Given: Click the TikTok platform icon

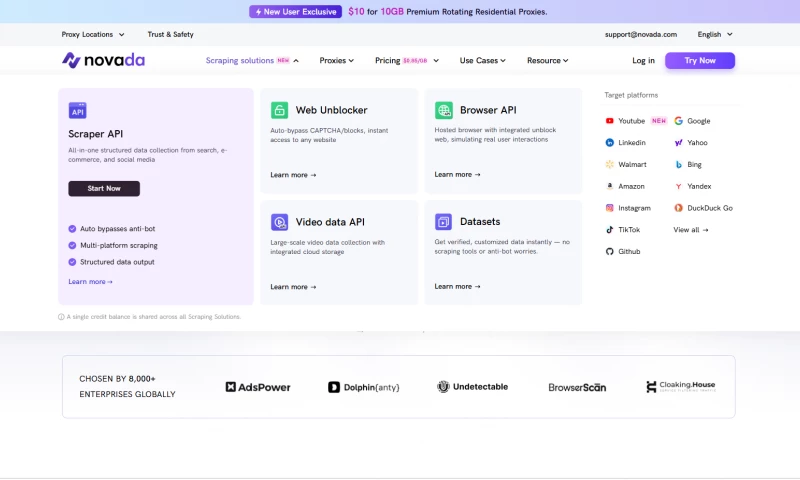Looking at the screenshot, I should 609,230.
